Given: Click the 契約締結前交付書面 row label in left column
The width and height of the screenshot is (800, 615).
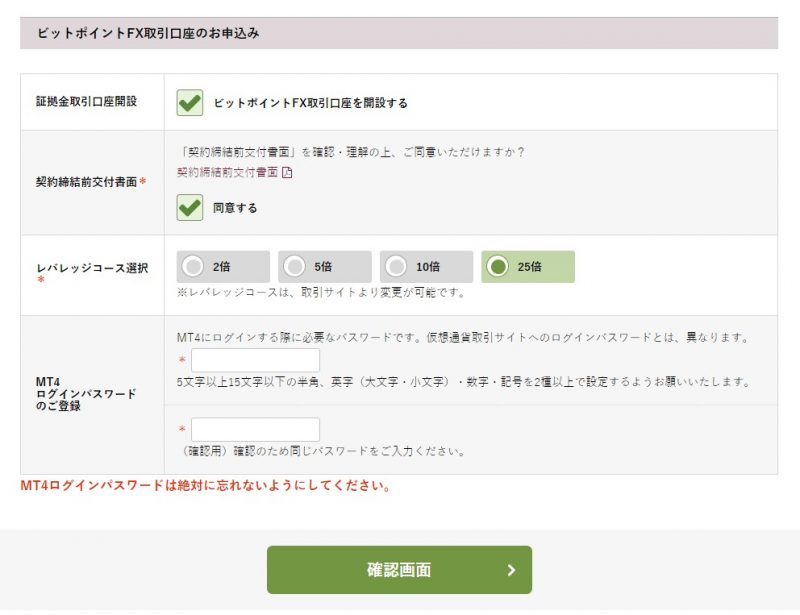Looking at the screenshot, I should (x=89, y=182).
